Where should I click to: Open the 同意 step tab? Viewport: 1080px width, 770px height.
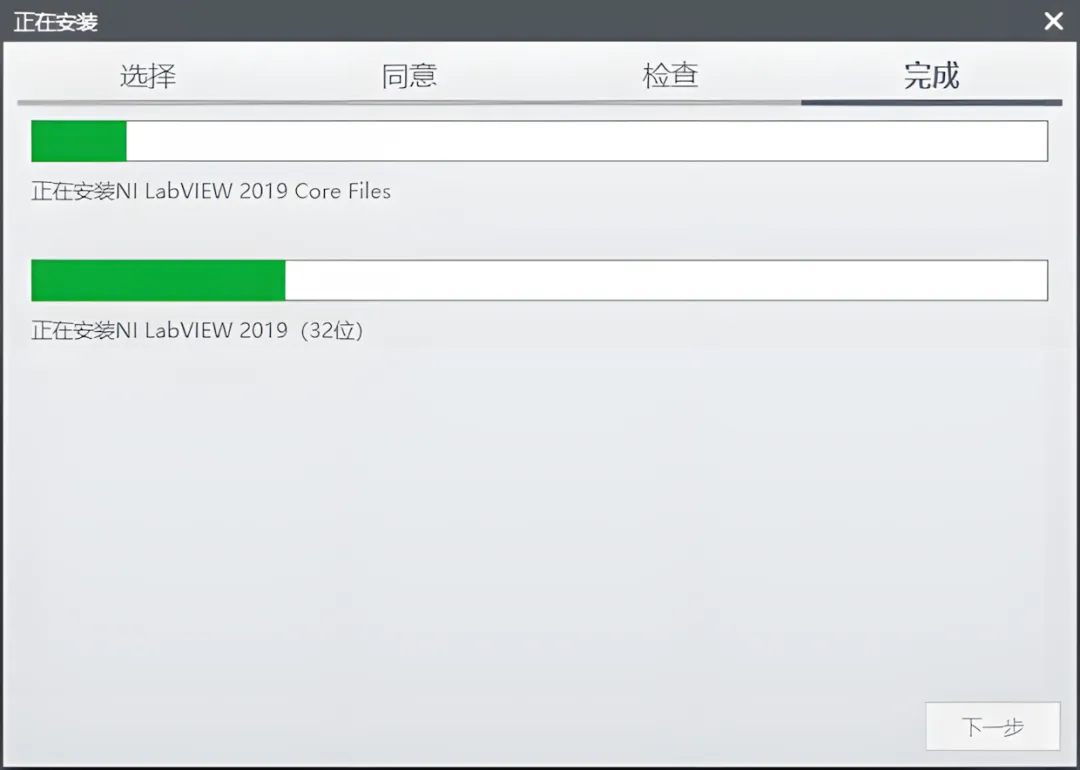coord(409,75)
